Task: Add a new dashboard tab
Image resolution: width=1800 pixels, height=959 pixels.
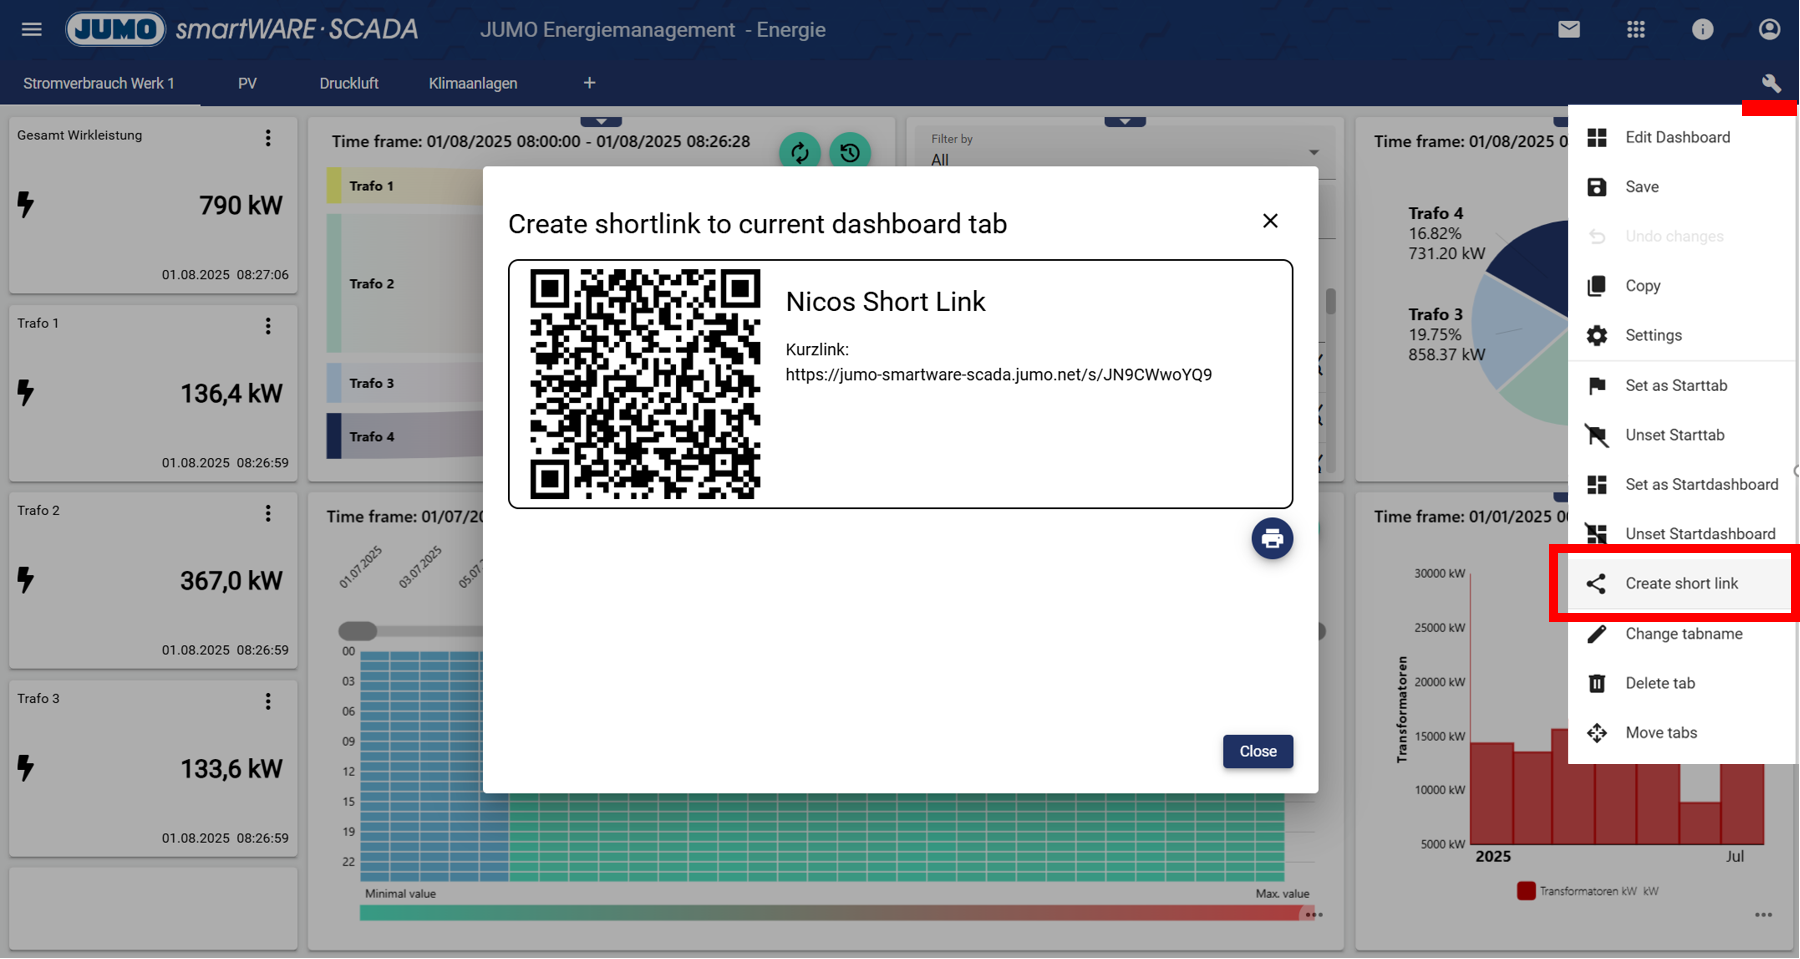Action: tap(589, 83)
